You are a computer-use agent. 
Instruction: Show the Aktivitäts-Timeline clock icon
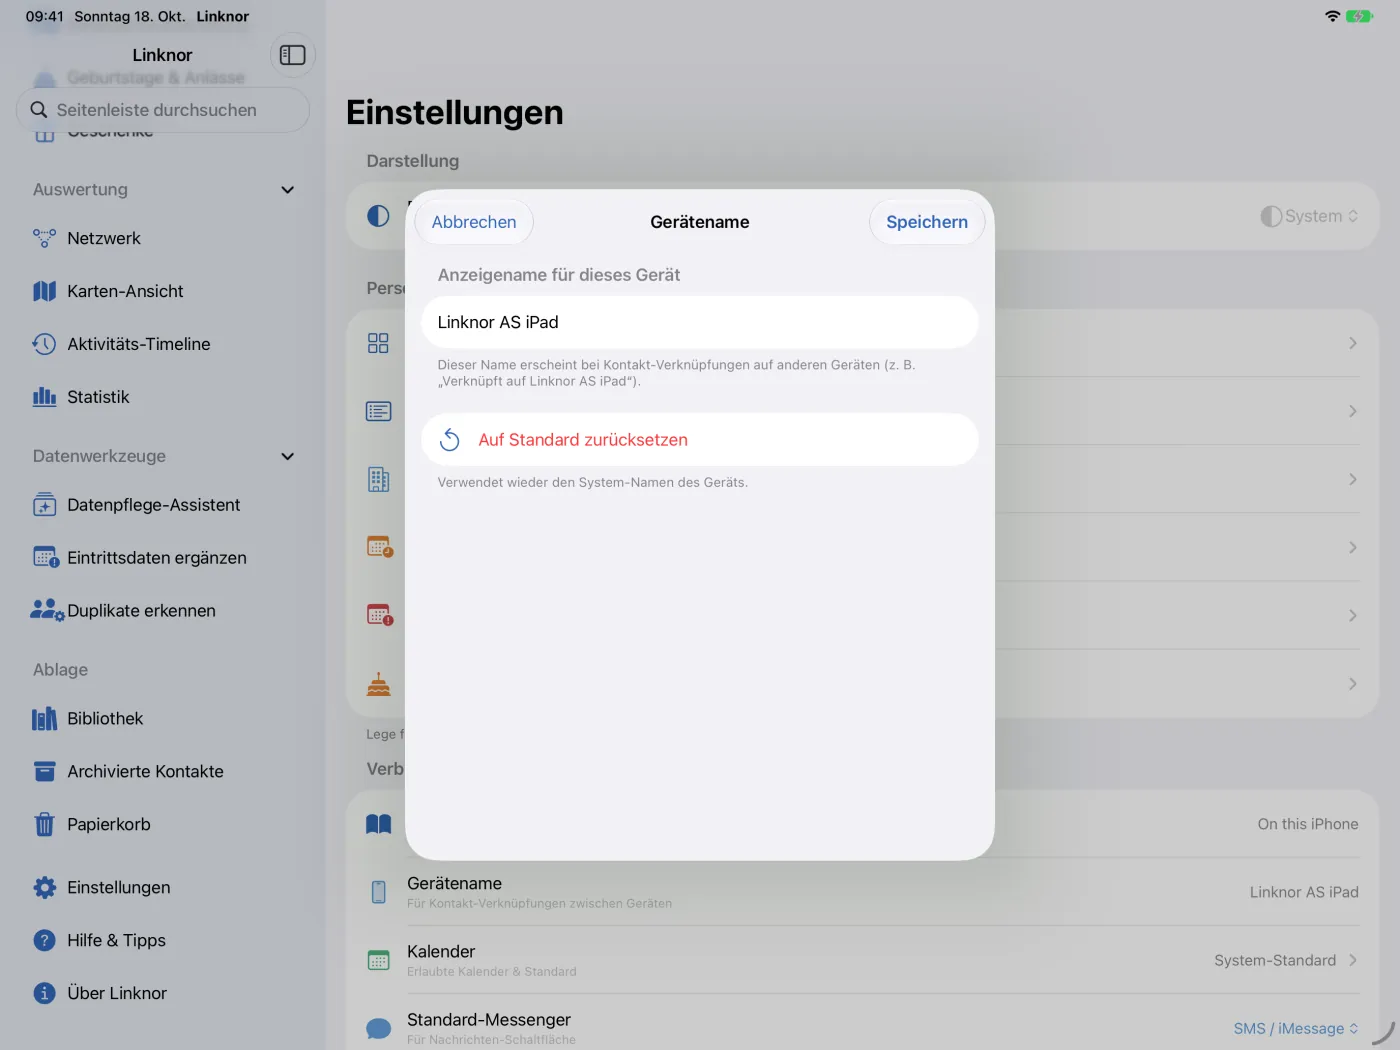pos(44,344)
